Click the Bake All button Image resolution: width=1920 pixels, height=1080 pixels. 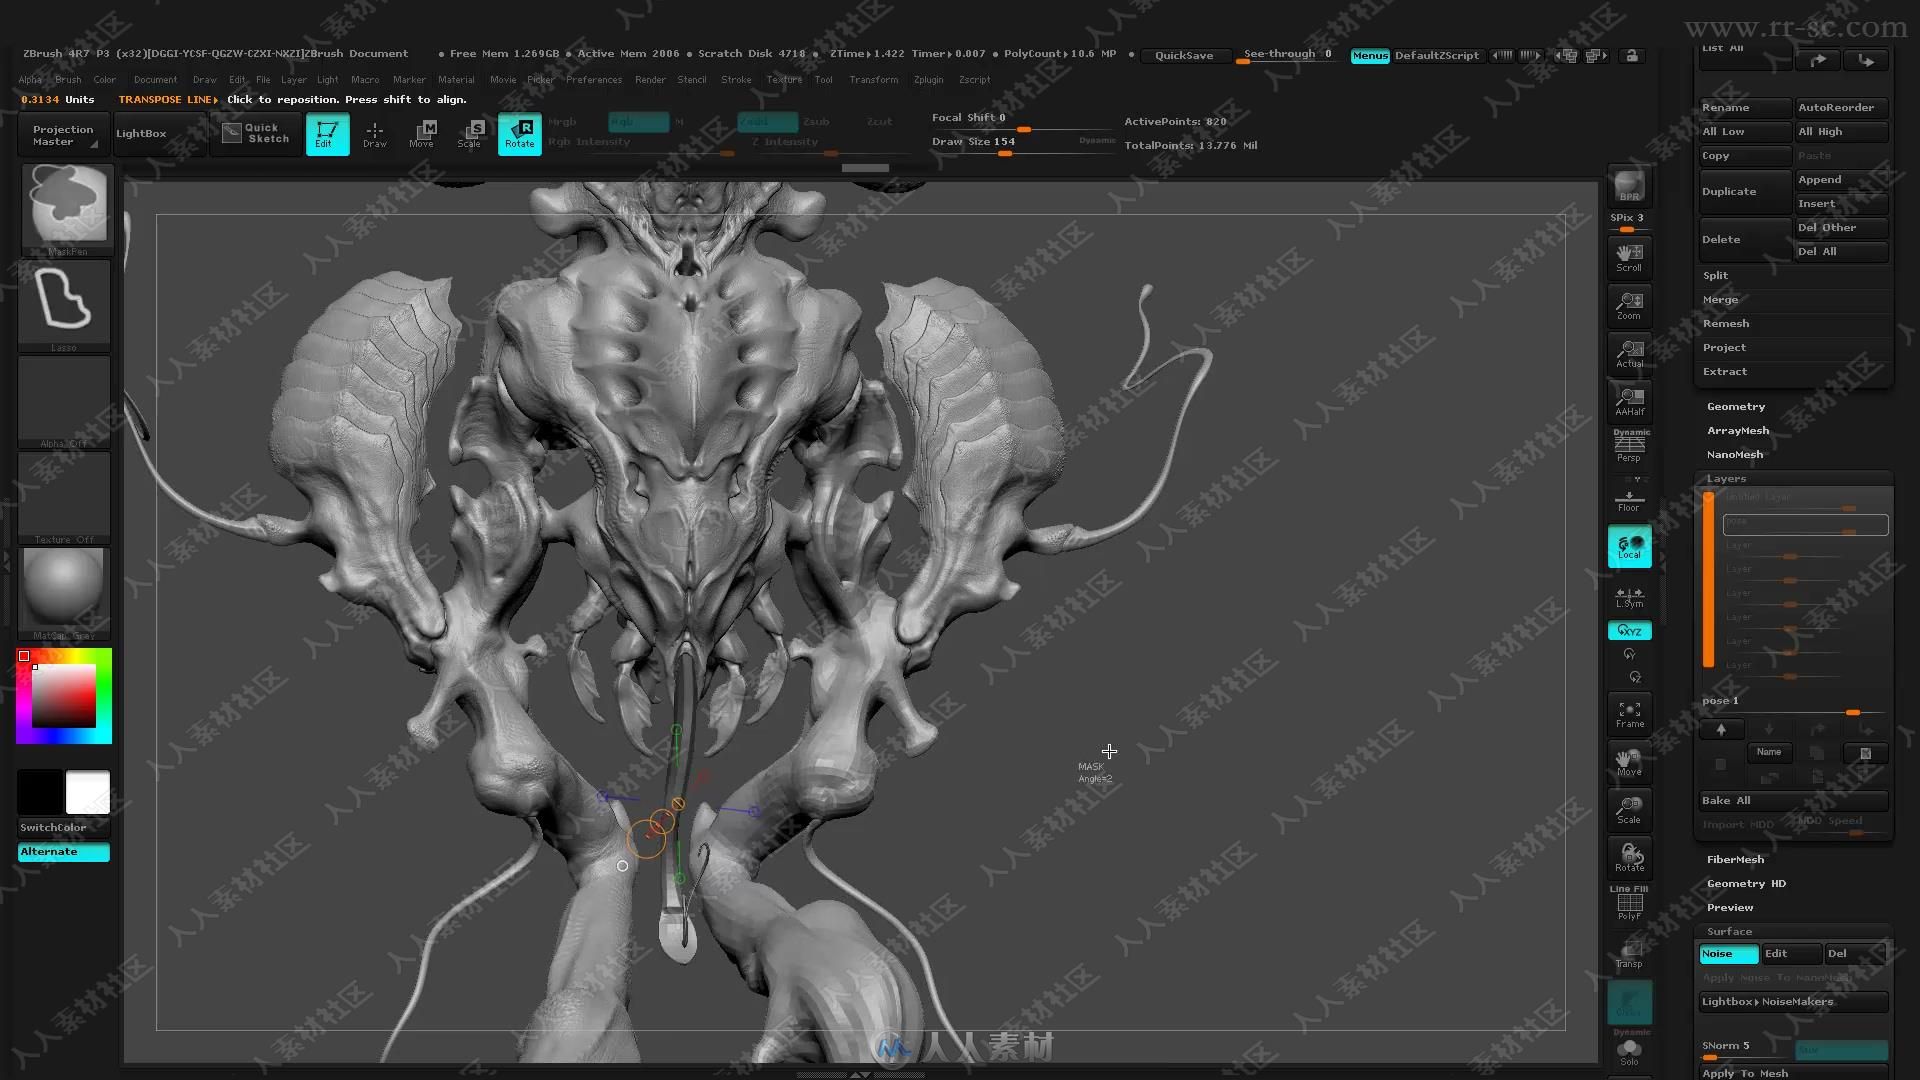pos(1793,801)
